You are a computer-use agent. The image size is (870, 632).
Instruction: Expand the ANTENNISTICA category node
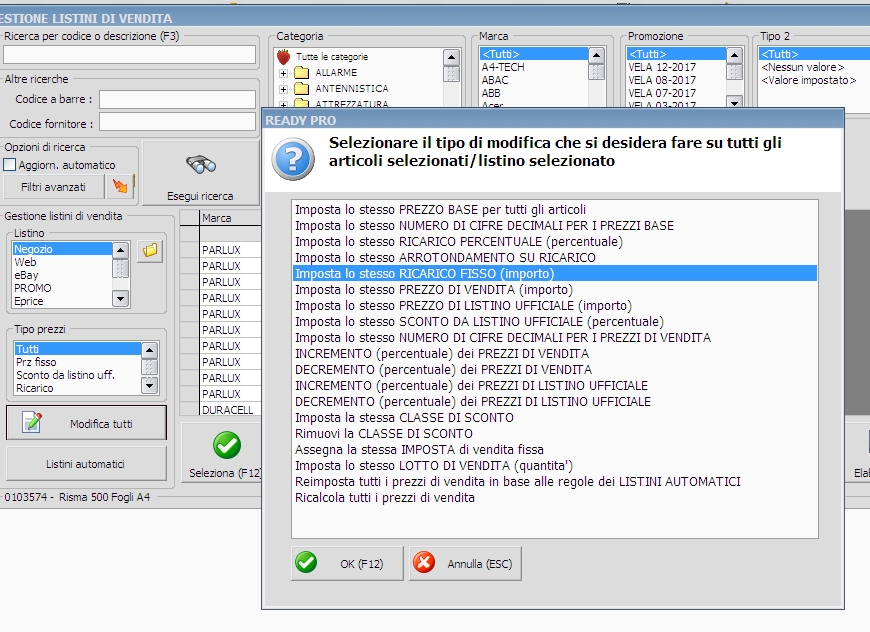283,89
